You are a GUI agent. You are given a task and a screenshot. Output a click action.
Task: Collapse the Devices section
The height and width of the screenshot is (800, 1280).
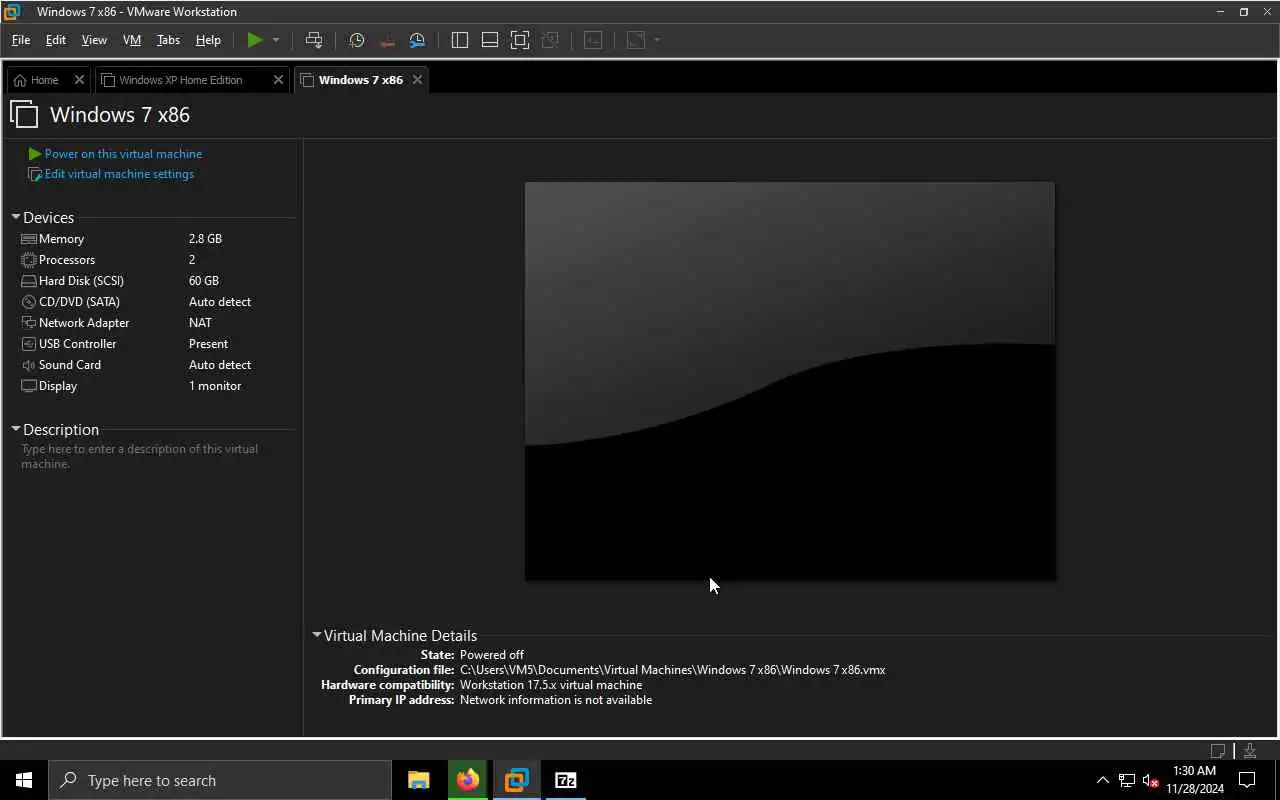(x=16, y=217)
